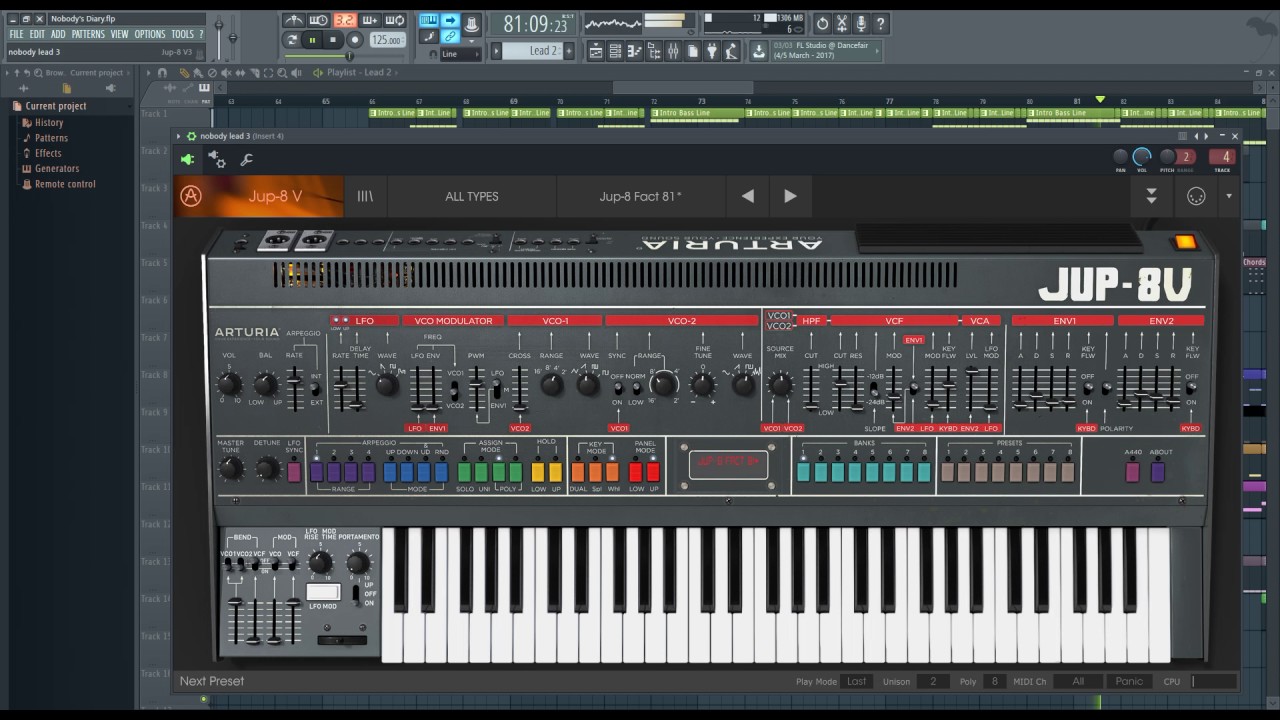Select Remote control in browser tree

tap(65, 184)
